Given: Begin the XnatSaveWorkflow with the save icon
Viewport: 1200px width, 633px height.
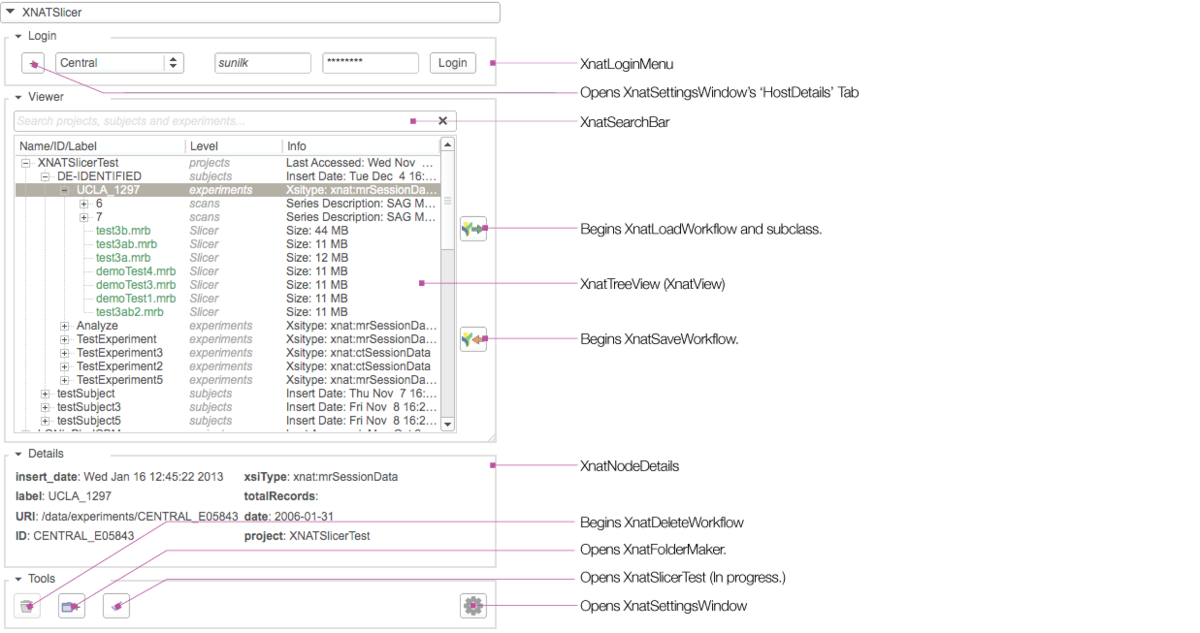Looking at the screenshot, I should click(x=473, y=339).
